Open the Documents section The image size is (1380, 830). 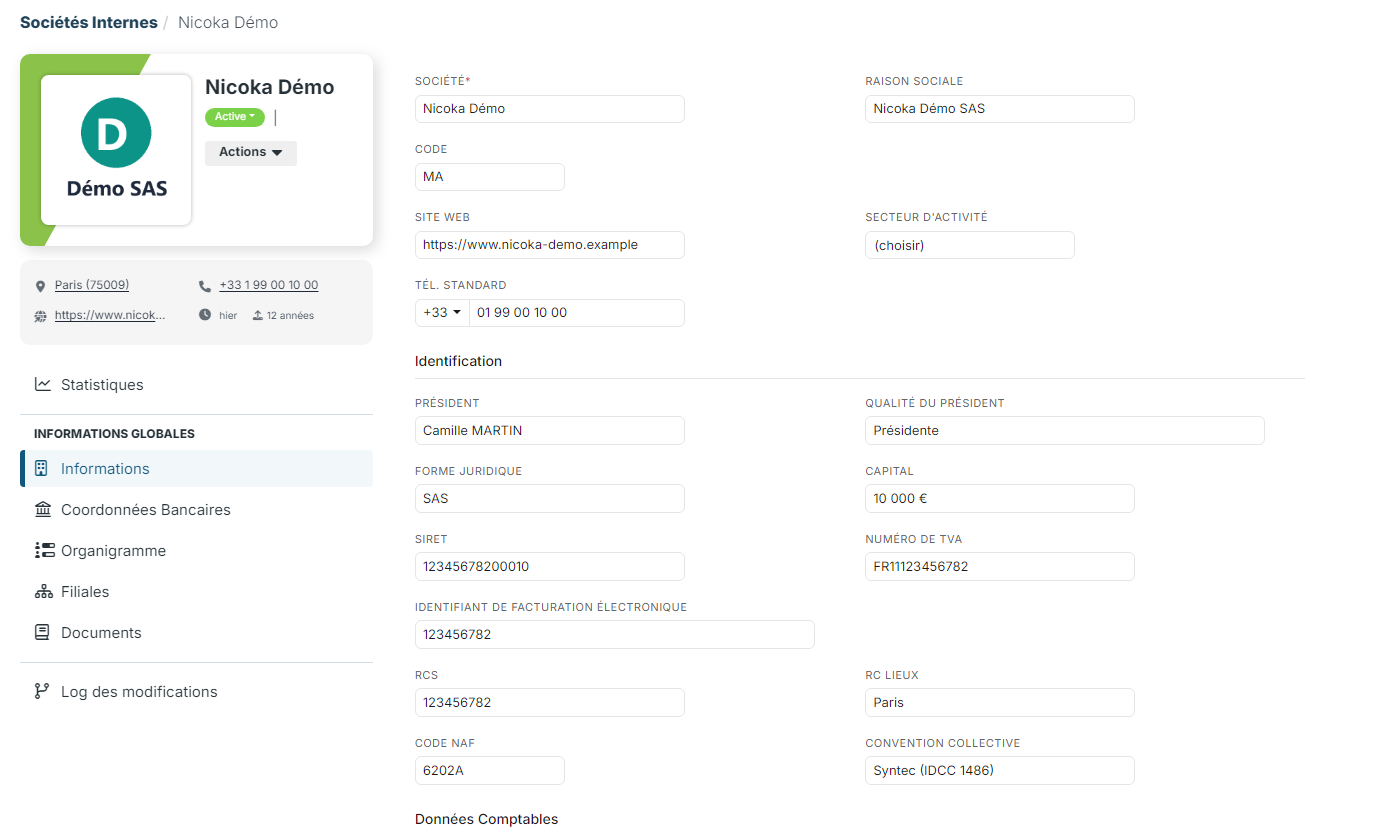tap(196, 632)
